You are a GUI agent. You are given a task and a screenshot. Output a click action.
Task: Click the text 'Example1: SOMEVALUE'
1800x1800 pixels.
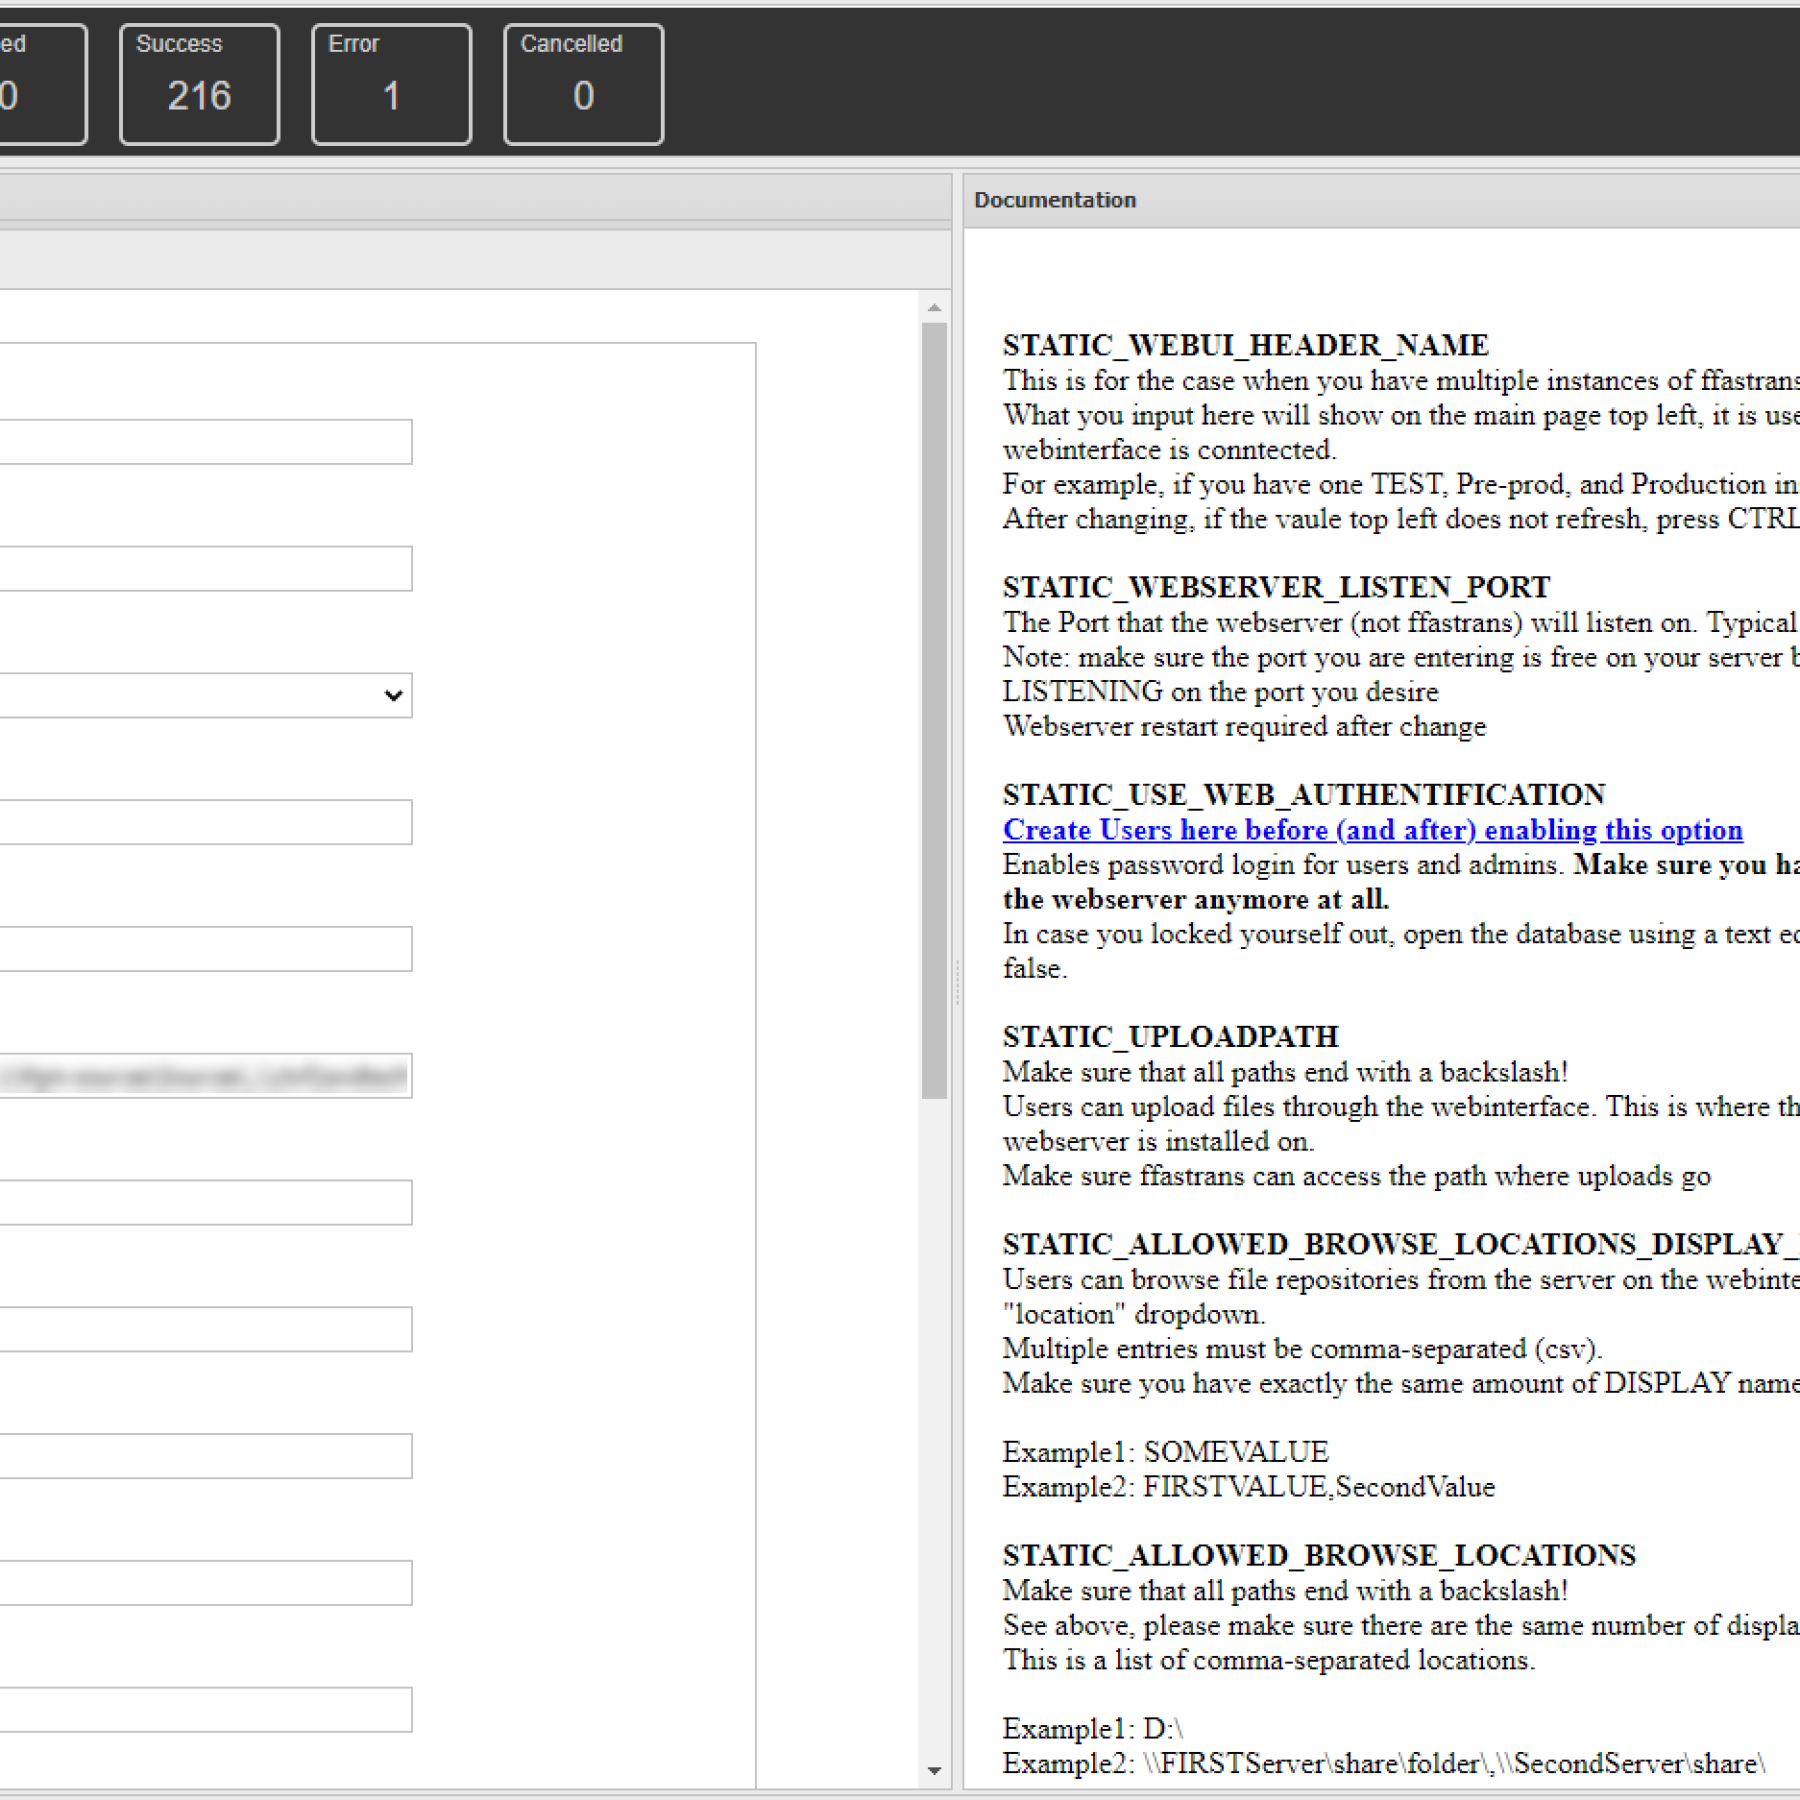pos(1166,1452)
